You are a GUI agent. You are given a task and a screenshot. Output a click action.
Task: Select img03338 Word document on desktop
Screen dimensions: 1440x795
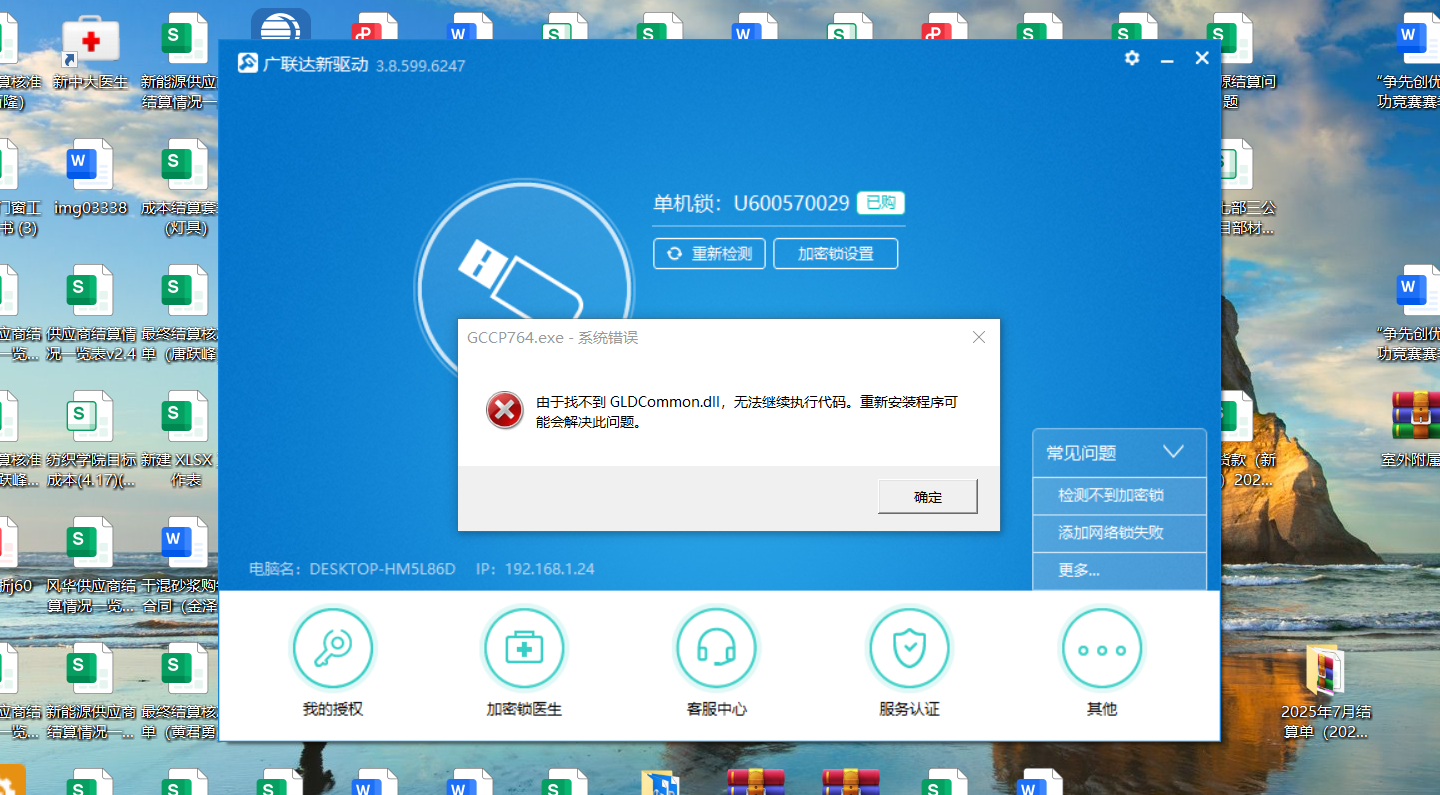[x=91, y=179]
